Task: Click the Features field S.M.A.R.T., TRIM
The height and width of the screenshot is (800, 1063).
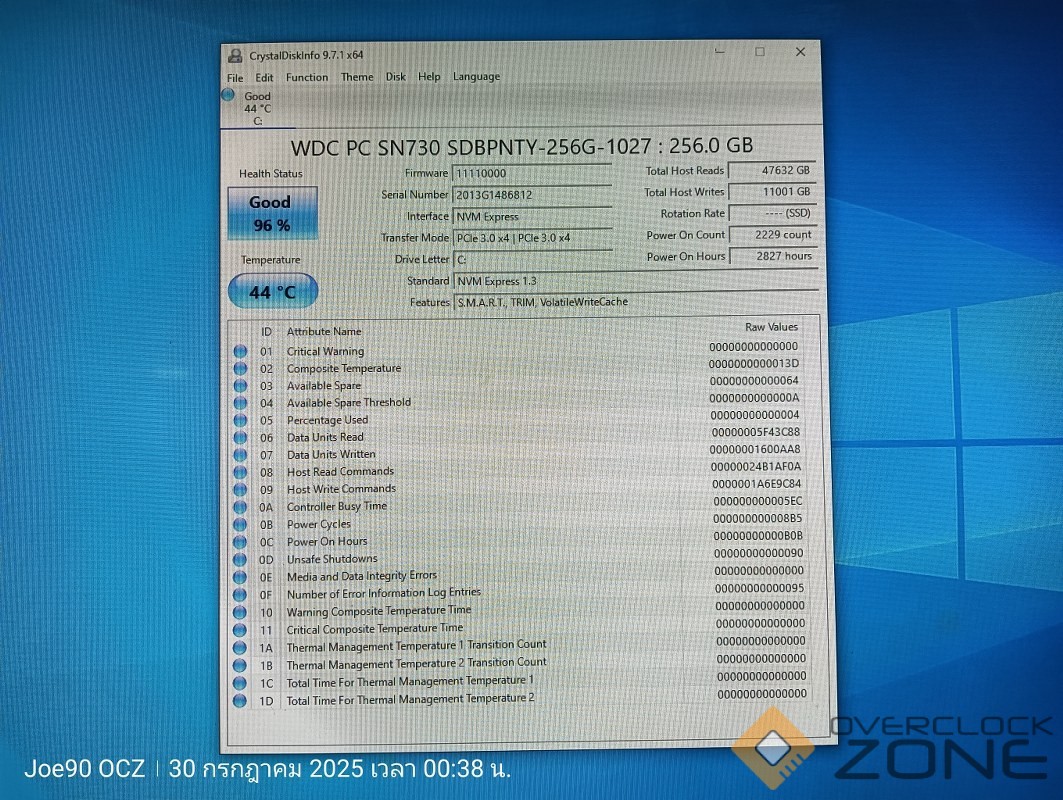Action: coord(635,302)
